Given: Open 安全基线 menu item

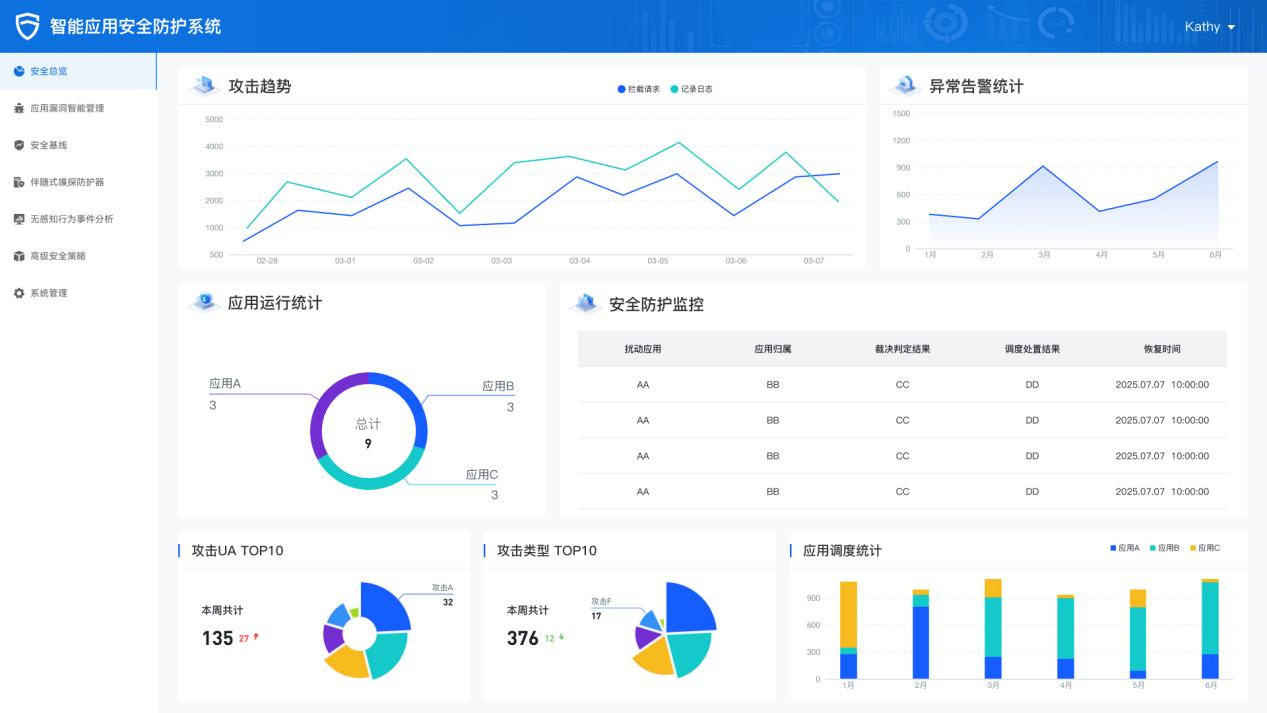Looking at the screenshot, I should point(48,145).
